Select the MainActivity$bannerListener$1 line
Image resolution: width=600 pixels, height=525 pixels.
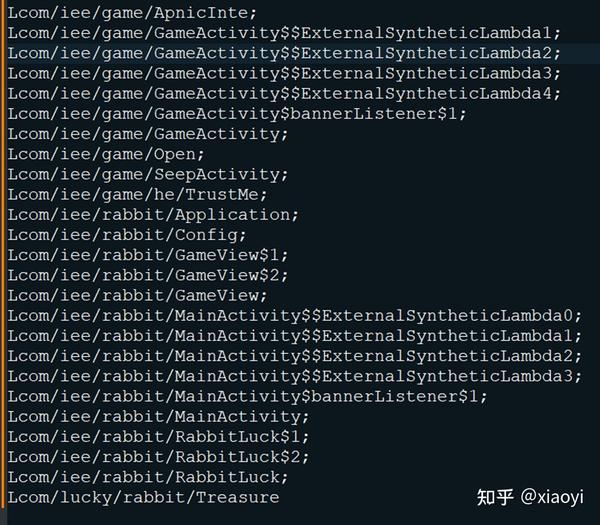[x=247, y=396]
